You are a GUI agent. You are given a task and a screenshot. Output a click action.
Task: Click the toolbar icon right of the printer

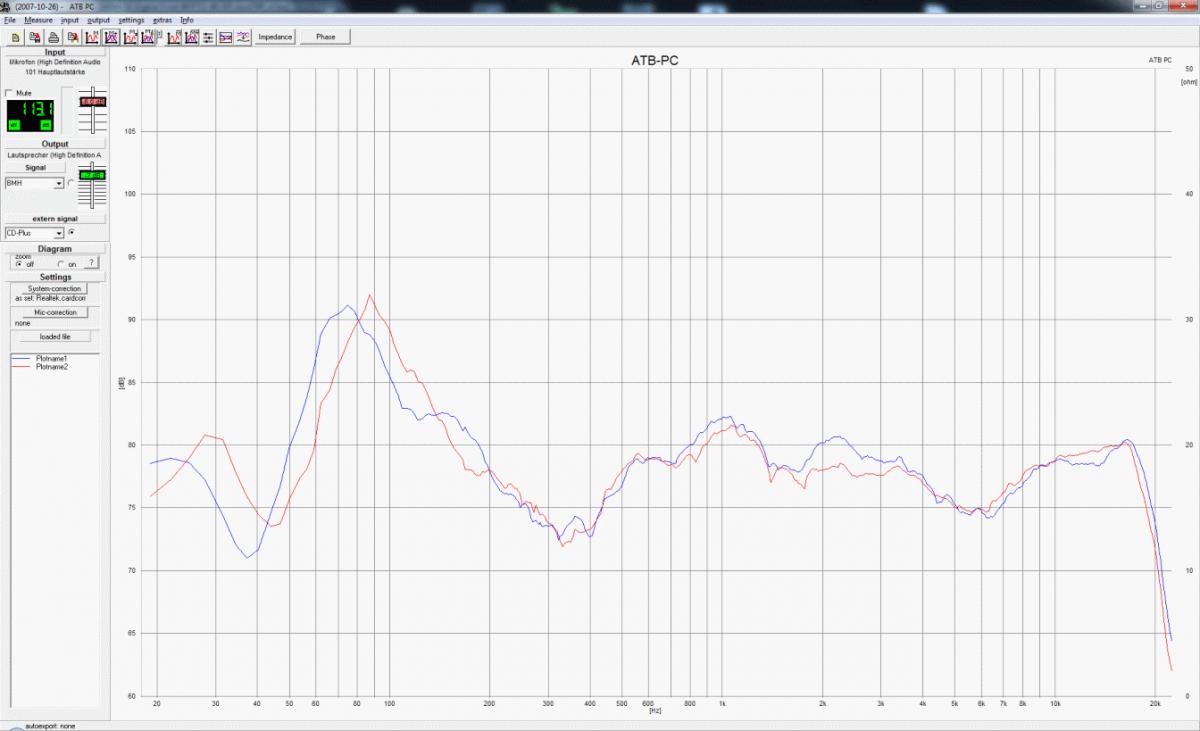click(73, 37)
